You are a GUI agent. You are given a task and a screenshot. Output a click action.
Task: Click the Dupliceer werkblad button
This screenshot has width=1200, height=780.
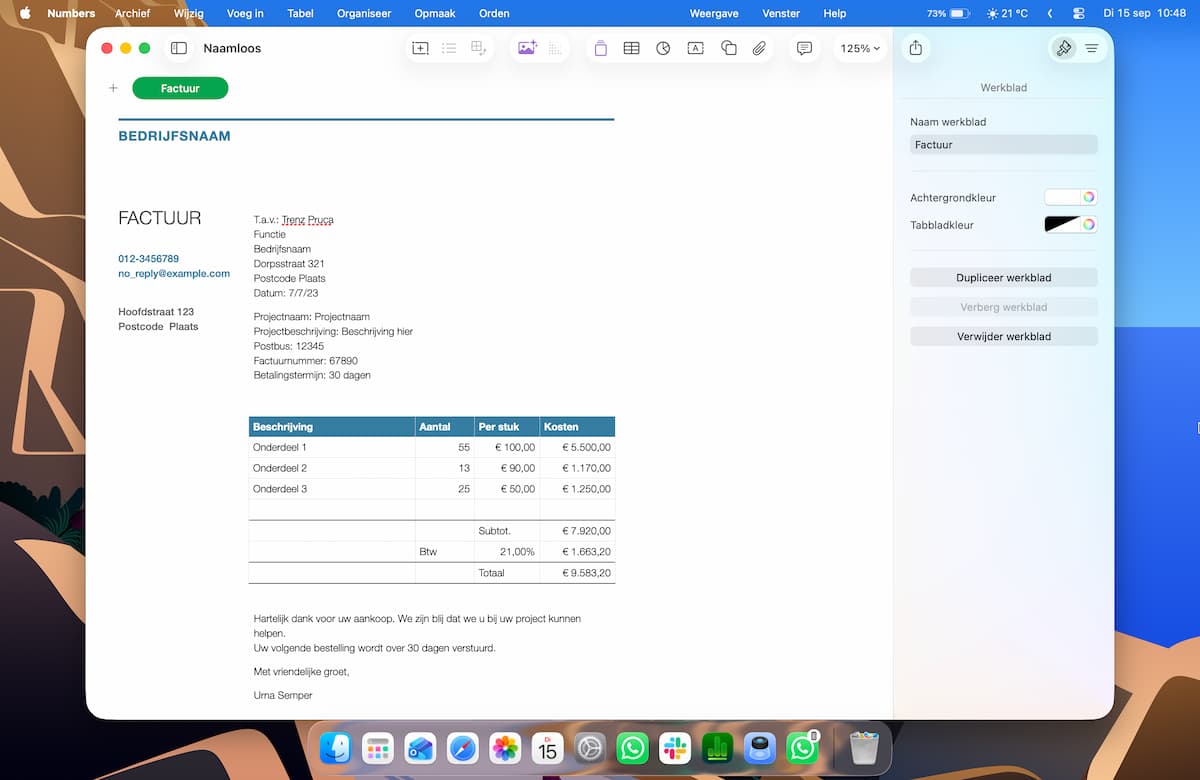1004,277
